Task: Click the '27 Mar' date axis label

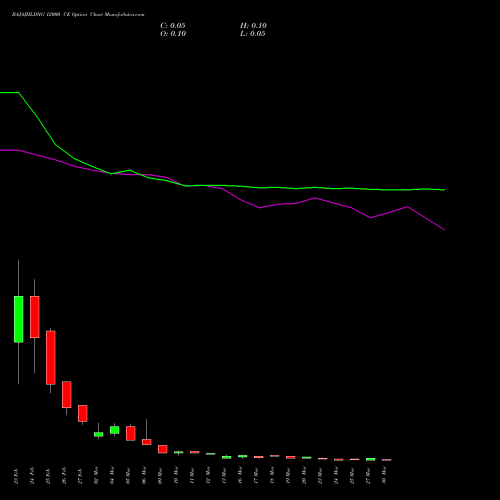Action: tap(368, 475)
